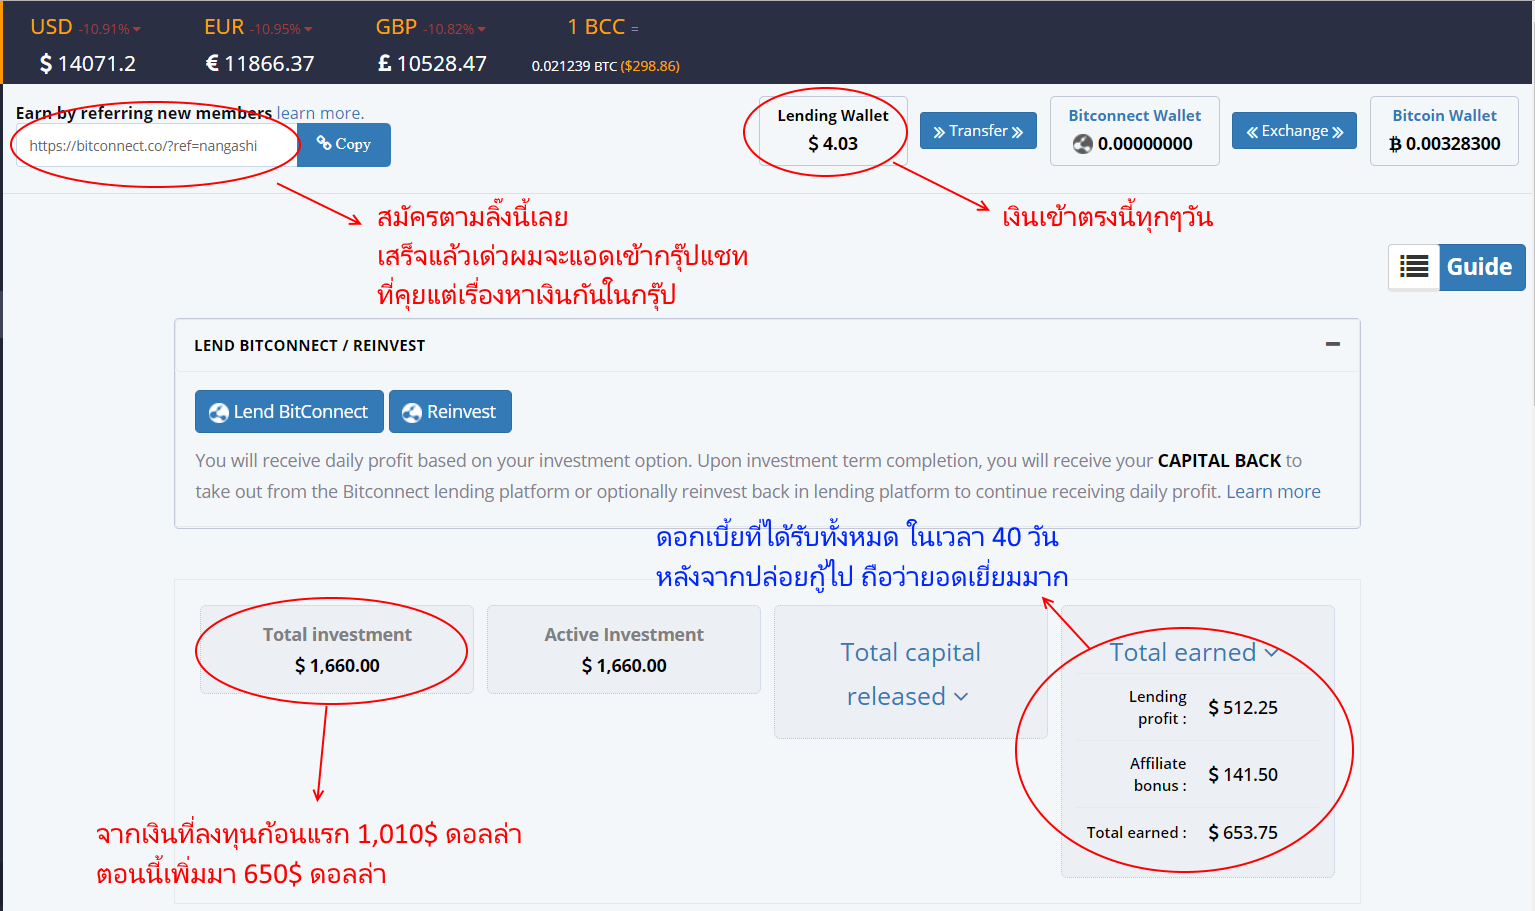The width and height of the screenshot is (1535, 911).
Task: Expand Total capital released section
Action: pyautogui.click(x=910, y=673)
